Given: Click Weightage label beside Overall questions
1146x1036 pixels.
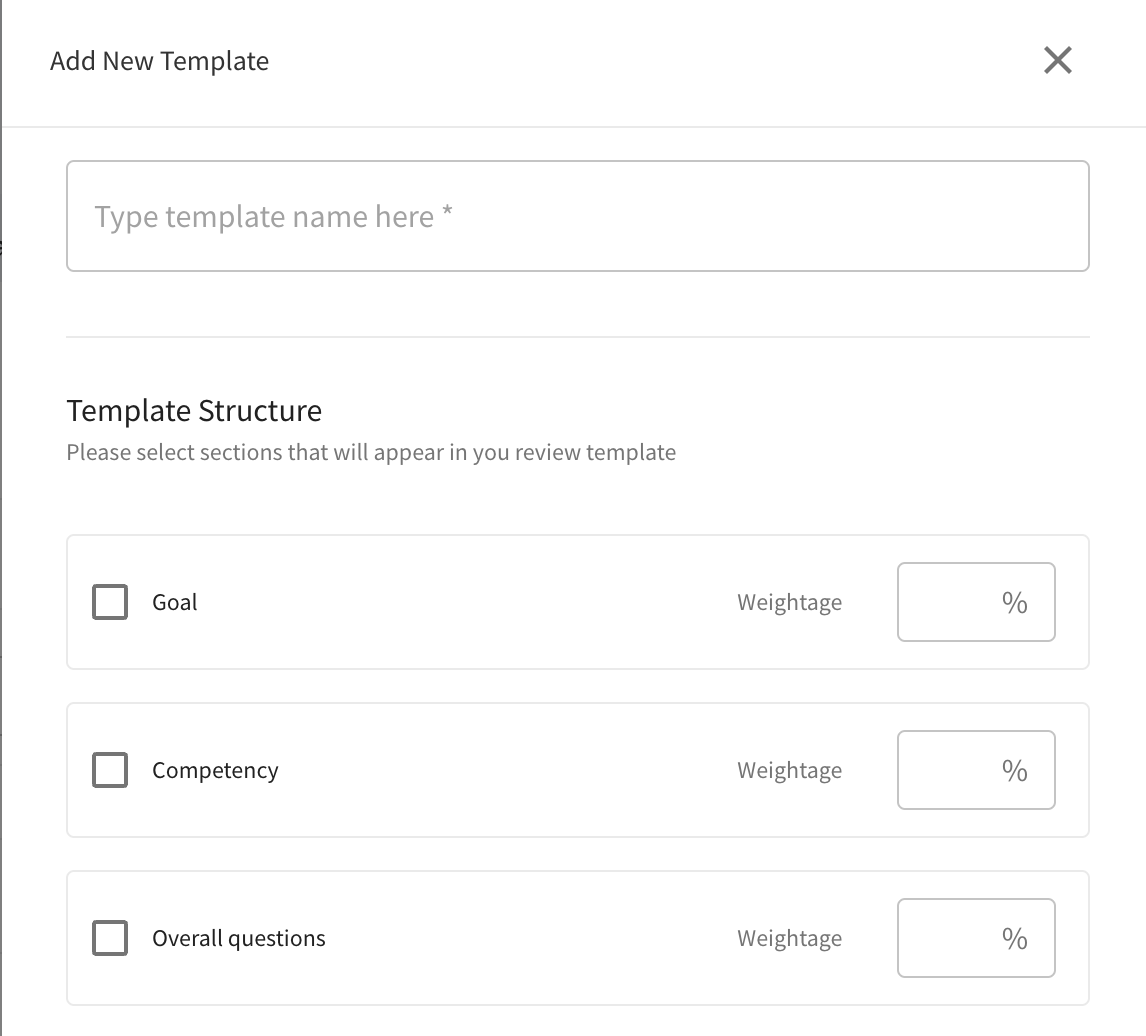Looking at the screenshot, I should coord(789,938).
